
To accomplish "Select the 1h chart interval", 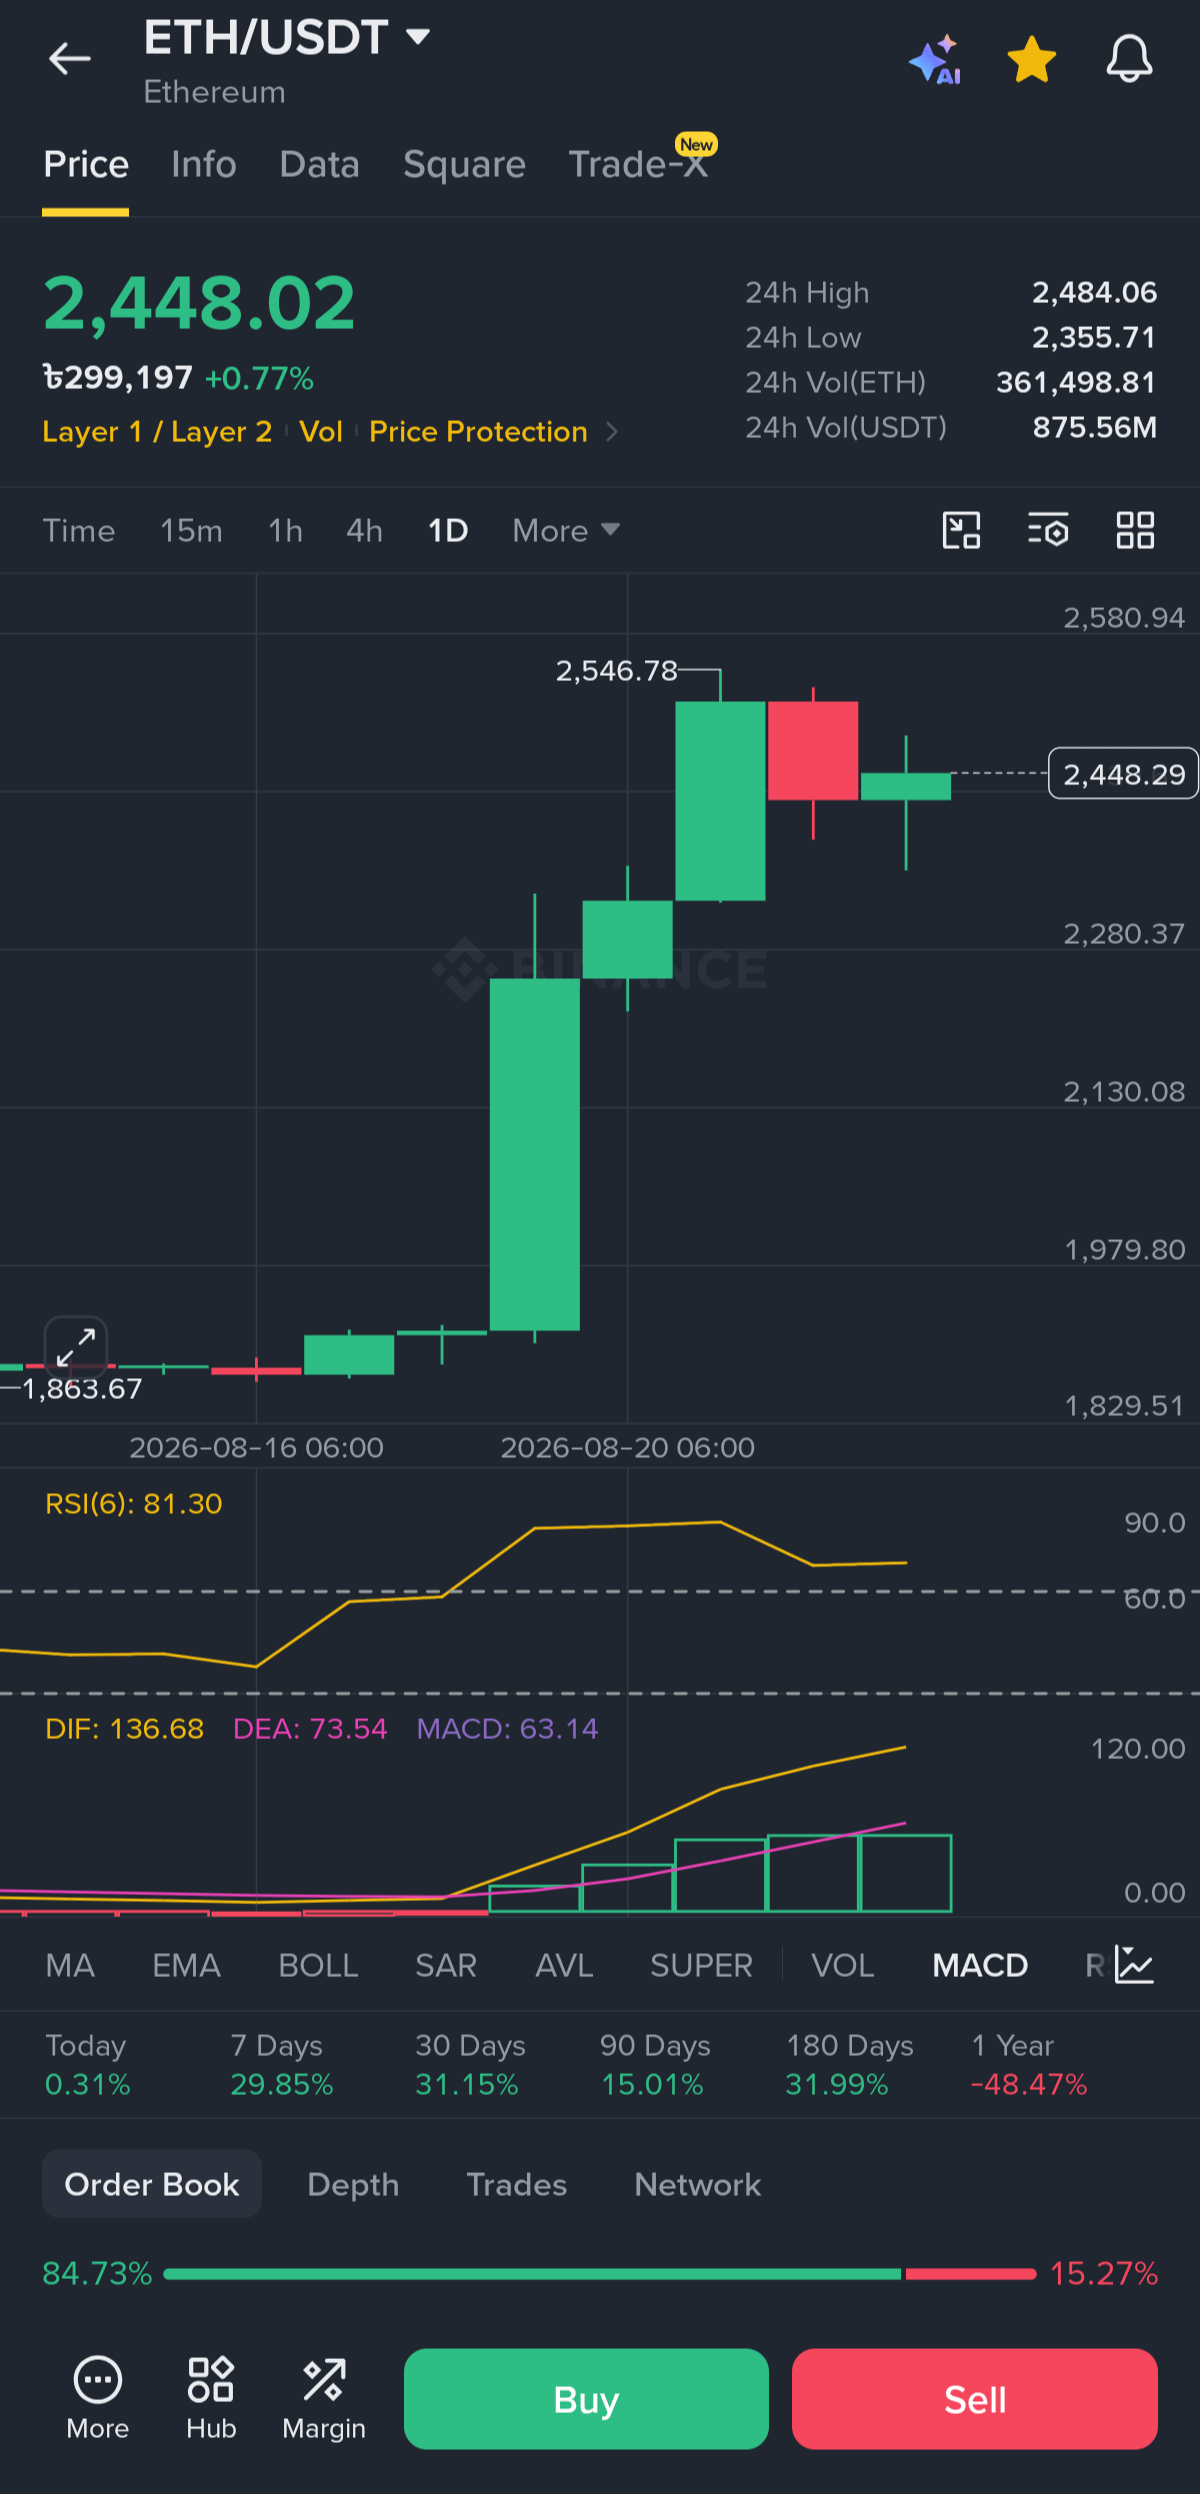I will coord(285,531).
